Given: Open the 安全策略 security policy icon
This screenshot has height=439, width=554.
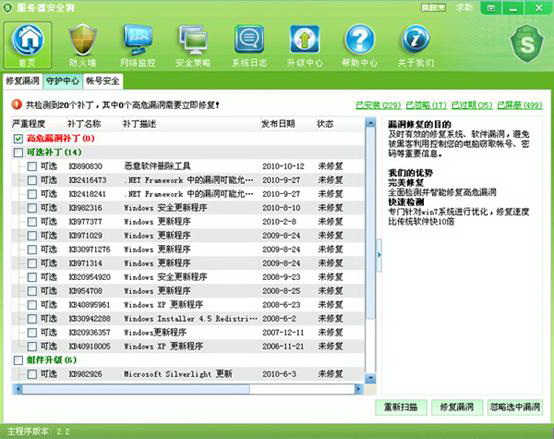Looking at the screenshot, I should [x=193, y=45].
